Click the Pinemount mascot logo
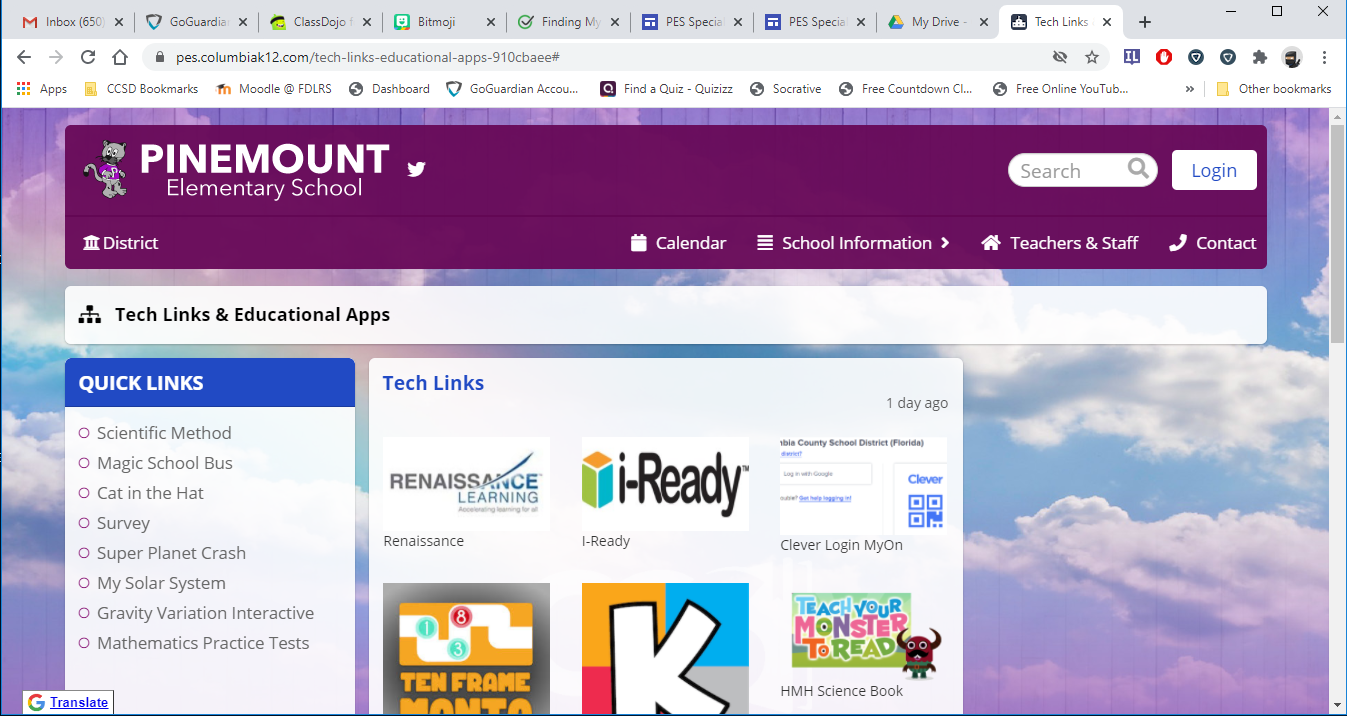 tap(106, 169)
